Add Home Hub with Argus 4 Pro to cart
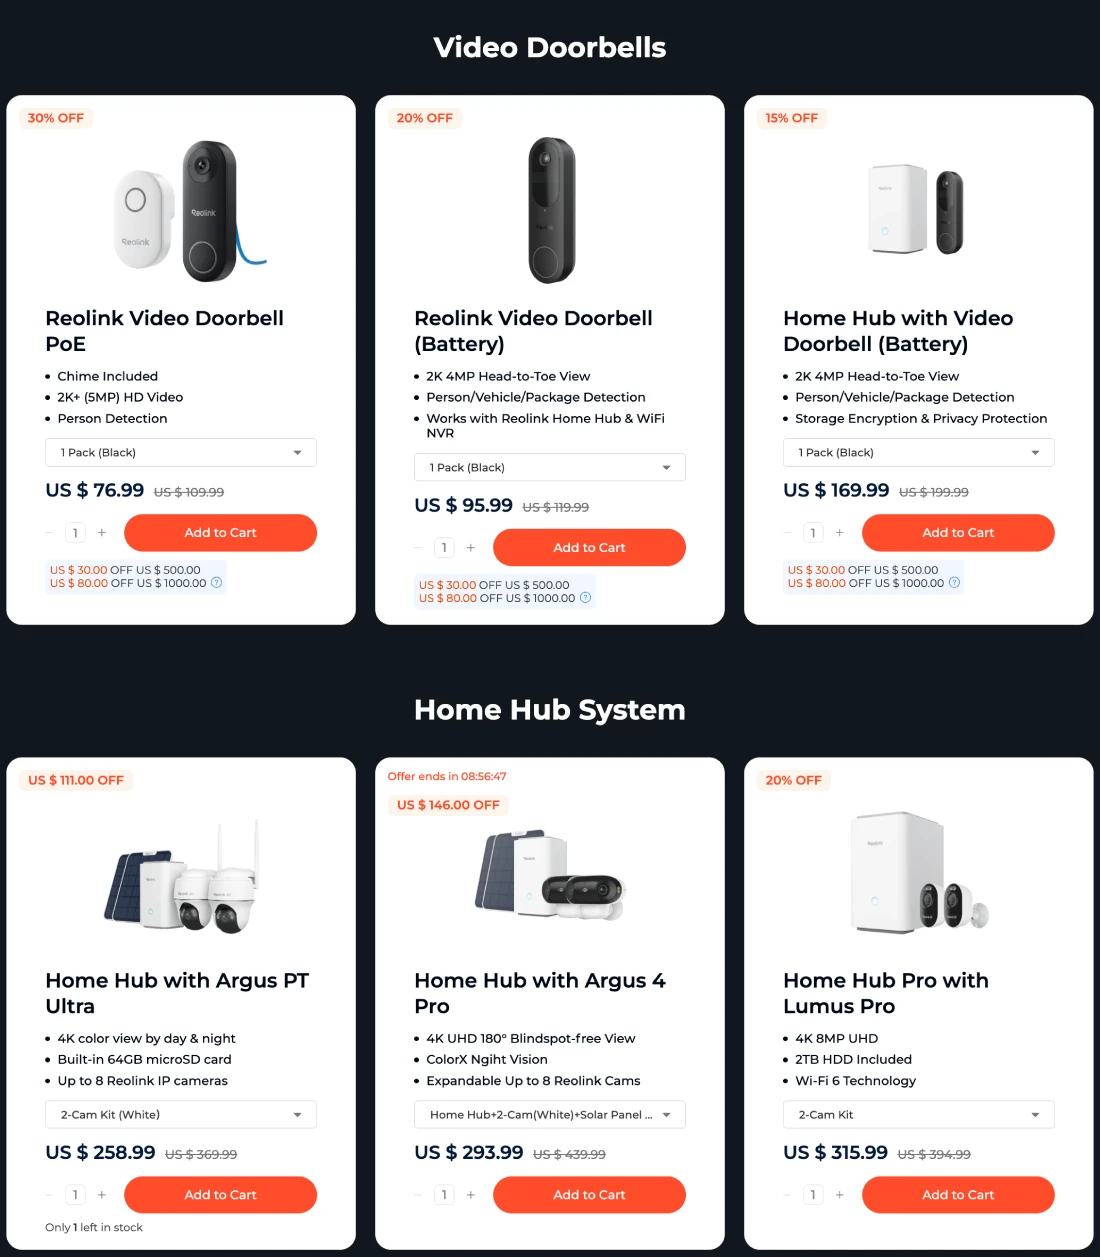Screen dimensions: 1100x1257 point(589,1195)
